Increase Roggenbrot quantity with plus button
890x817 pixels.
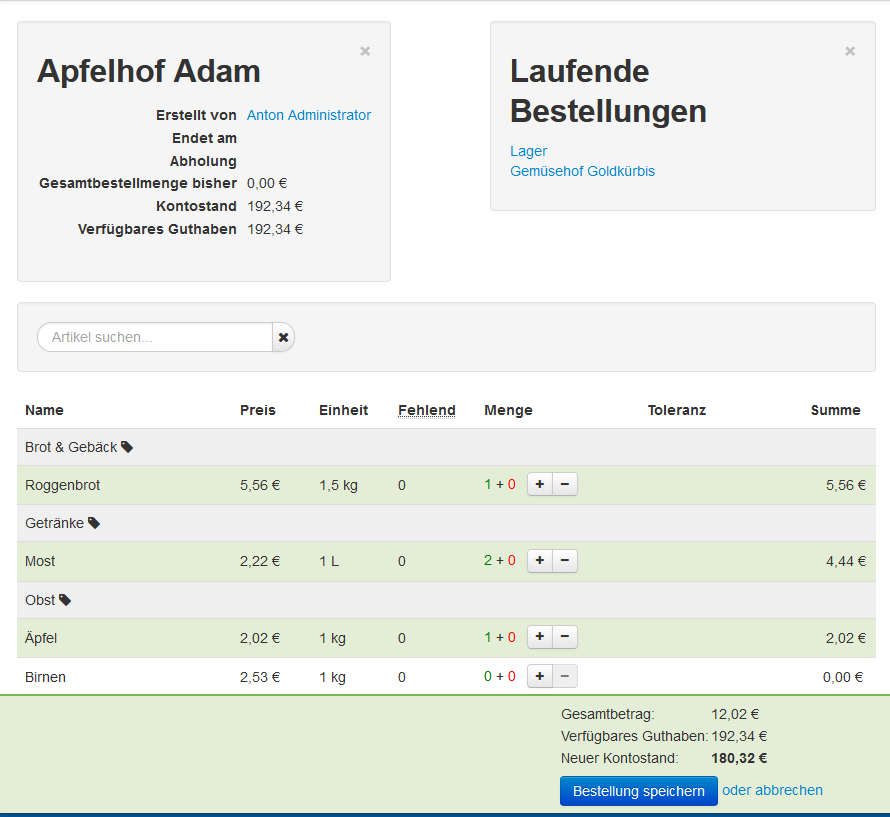(540, 485)
